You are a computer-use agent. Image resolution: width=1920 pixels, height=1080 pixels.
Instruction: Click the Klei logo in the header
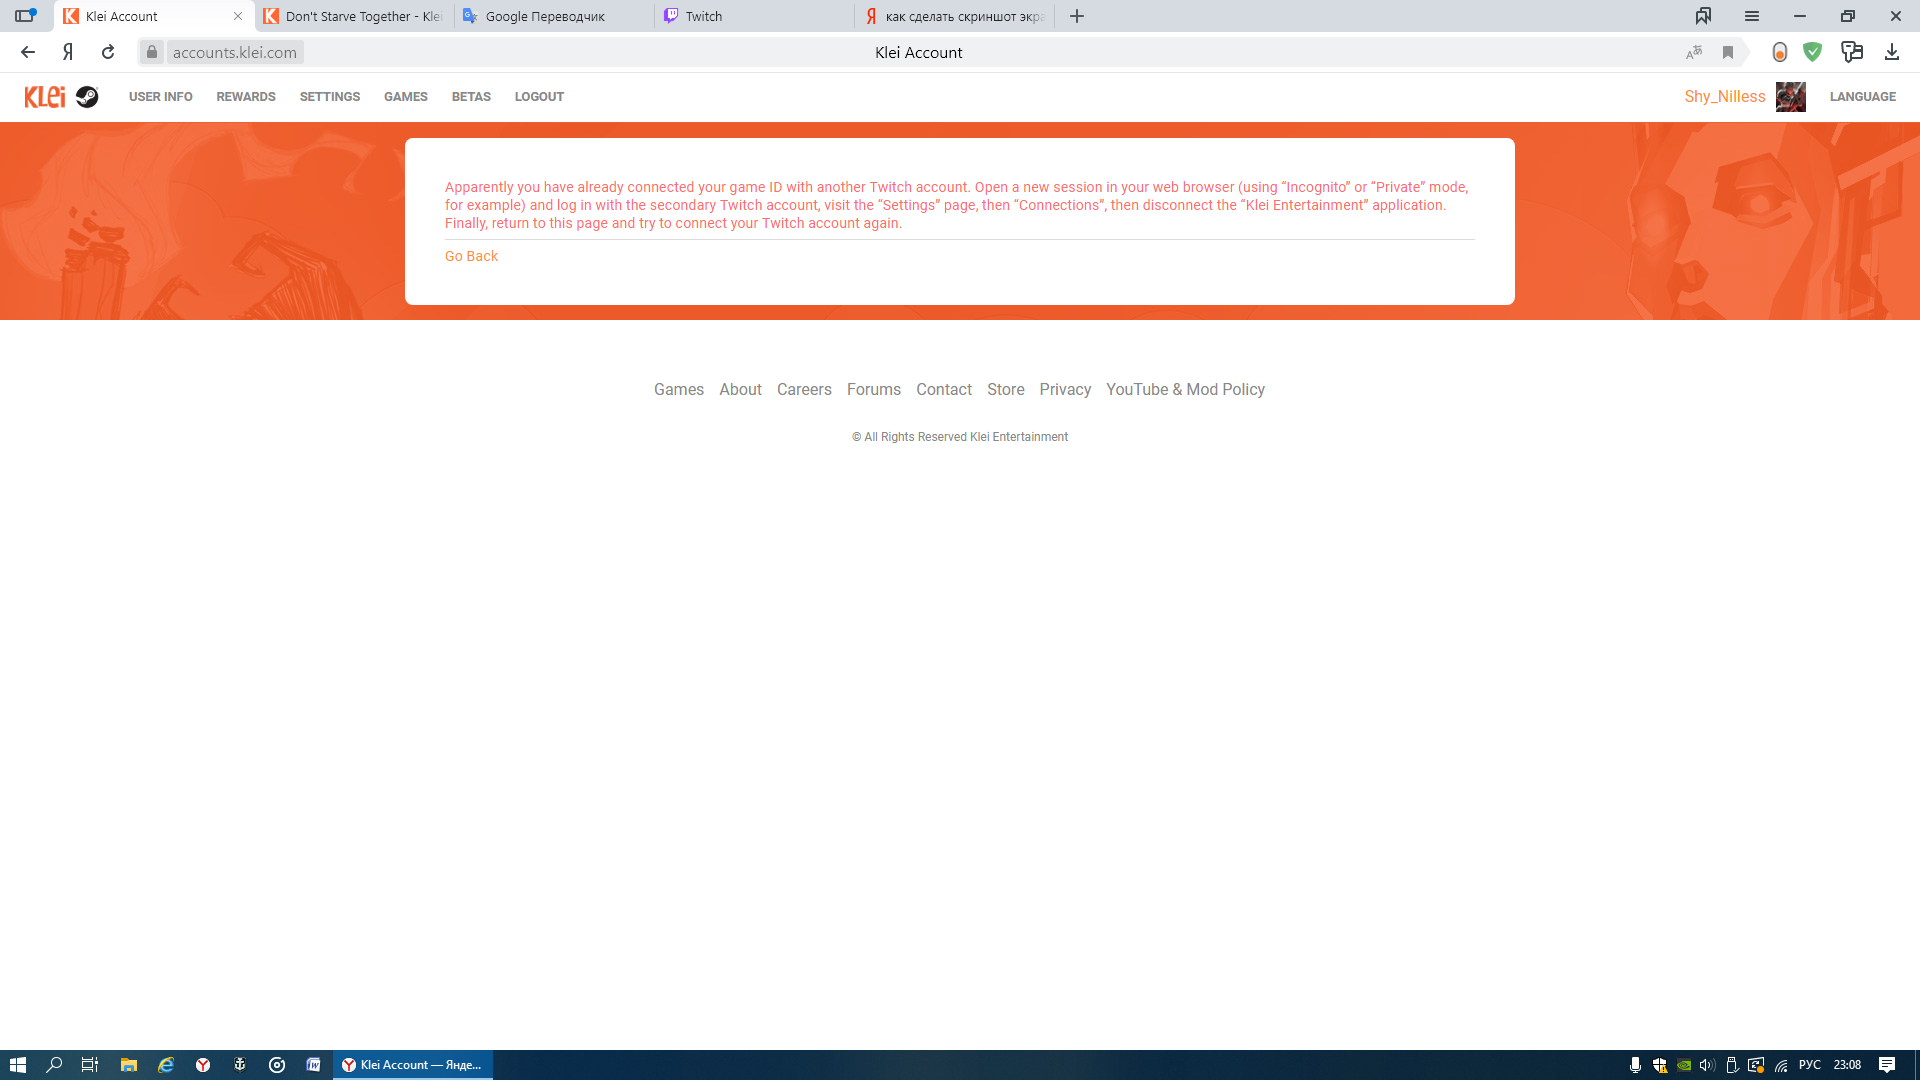45,97
